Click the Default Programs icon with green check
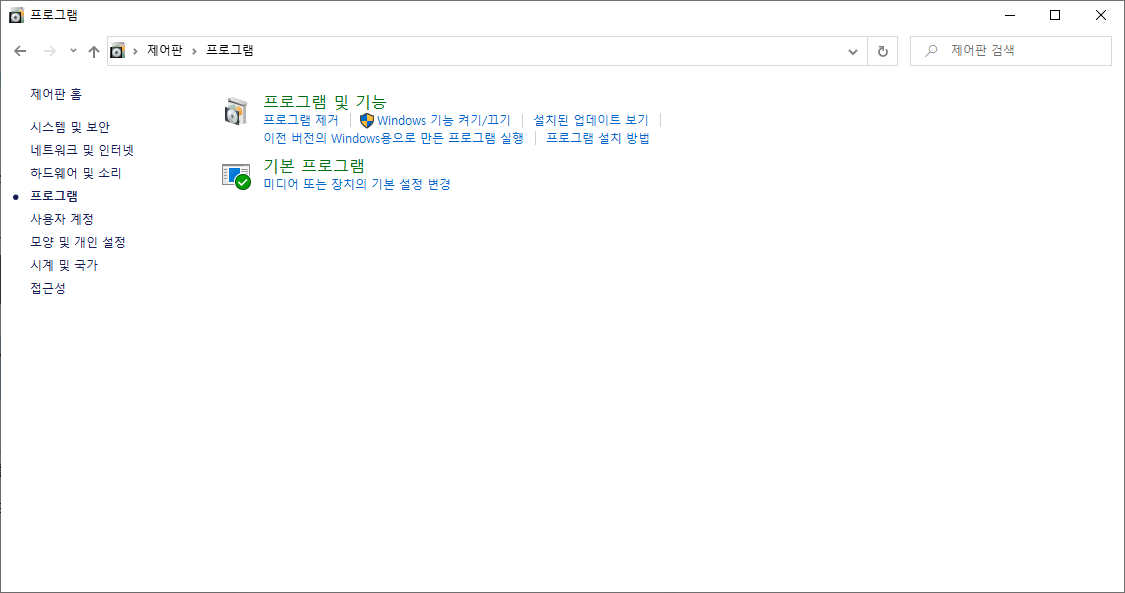The image size is (1125, 593). tap(236, 176)
